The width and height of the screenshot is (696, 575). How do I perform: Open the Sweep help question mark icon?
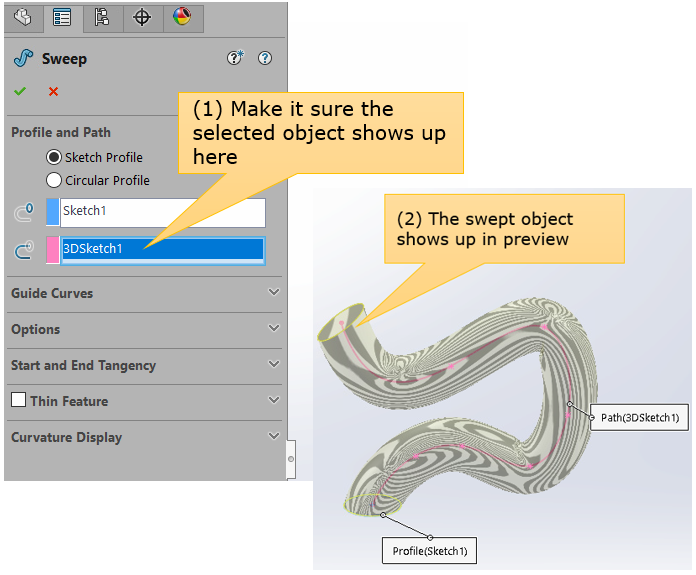coord(265,58)
